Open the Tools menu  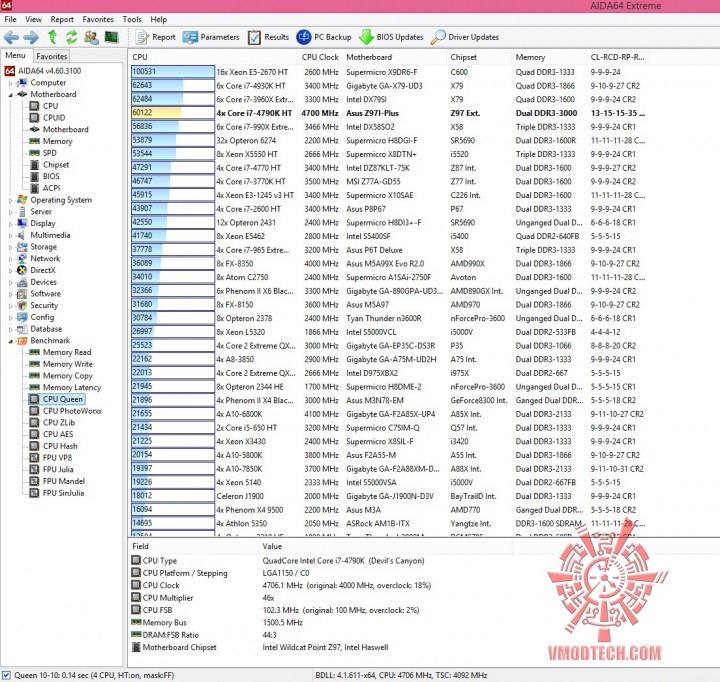coord(132,19)
